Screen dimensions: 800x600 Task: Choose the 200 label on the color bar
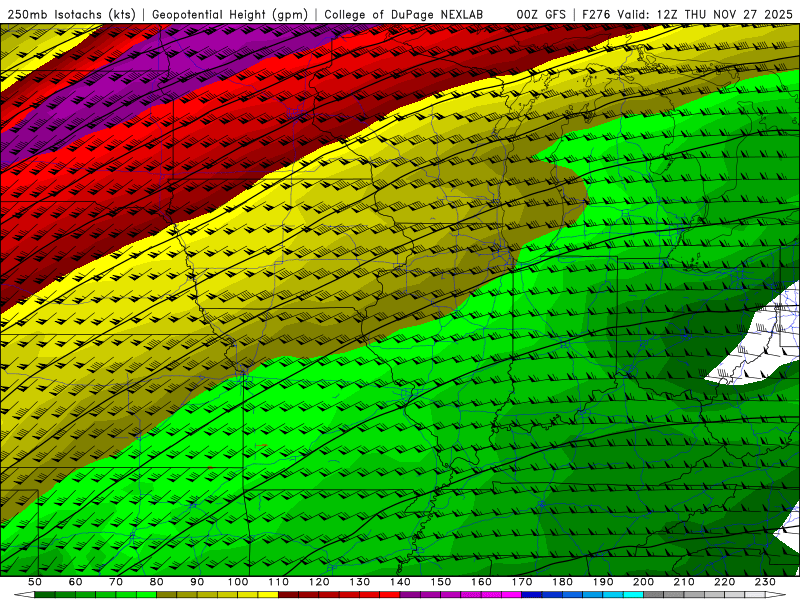(x=643, y=582)
